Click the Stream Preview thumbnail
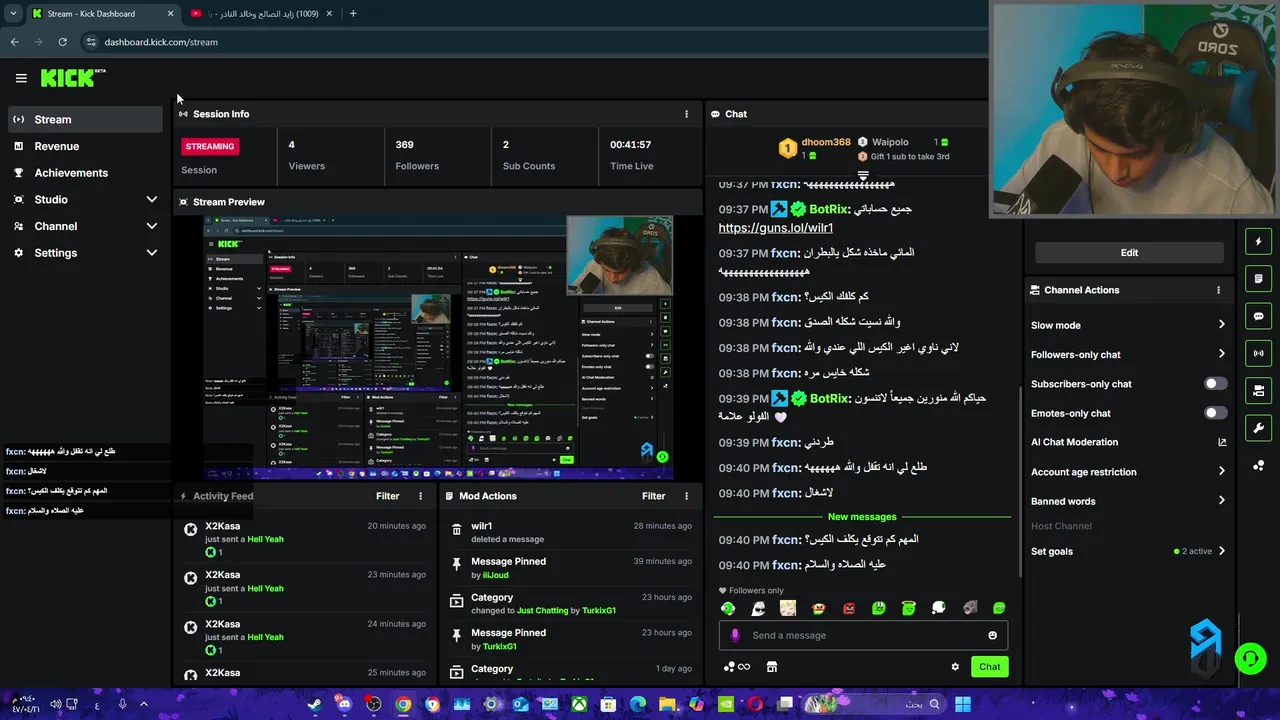Image resolution: width=1280 pixels, height=720 pixels. click(438, 347)
